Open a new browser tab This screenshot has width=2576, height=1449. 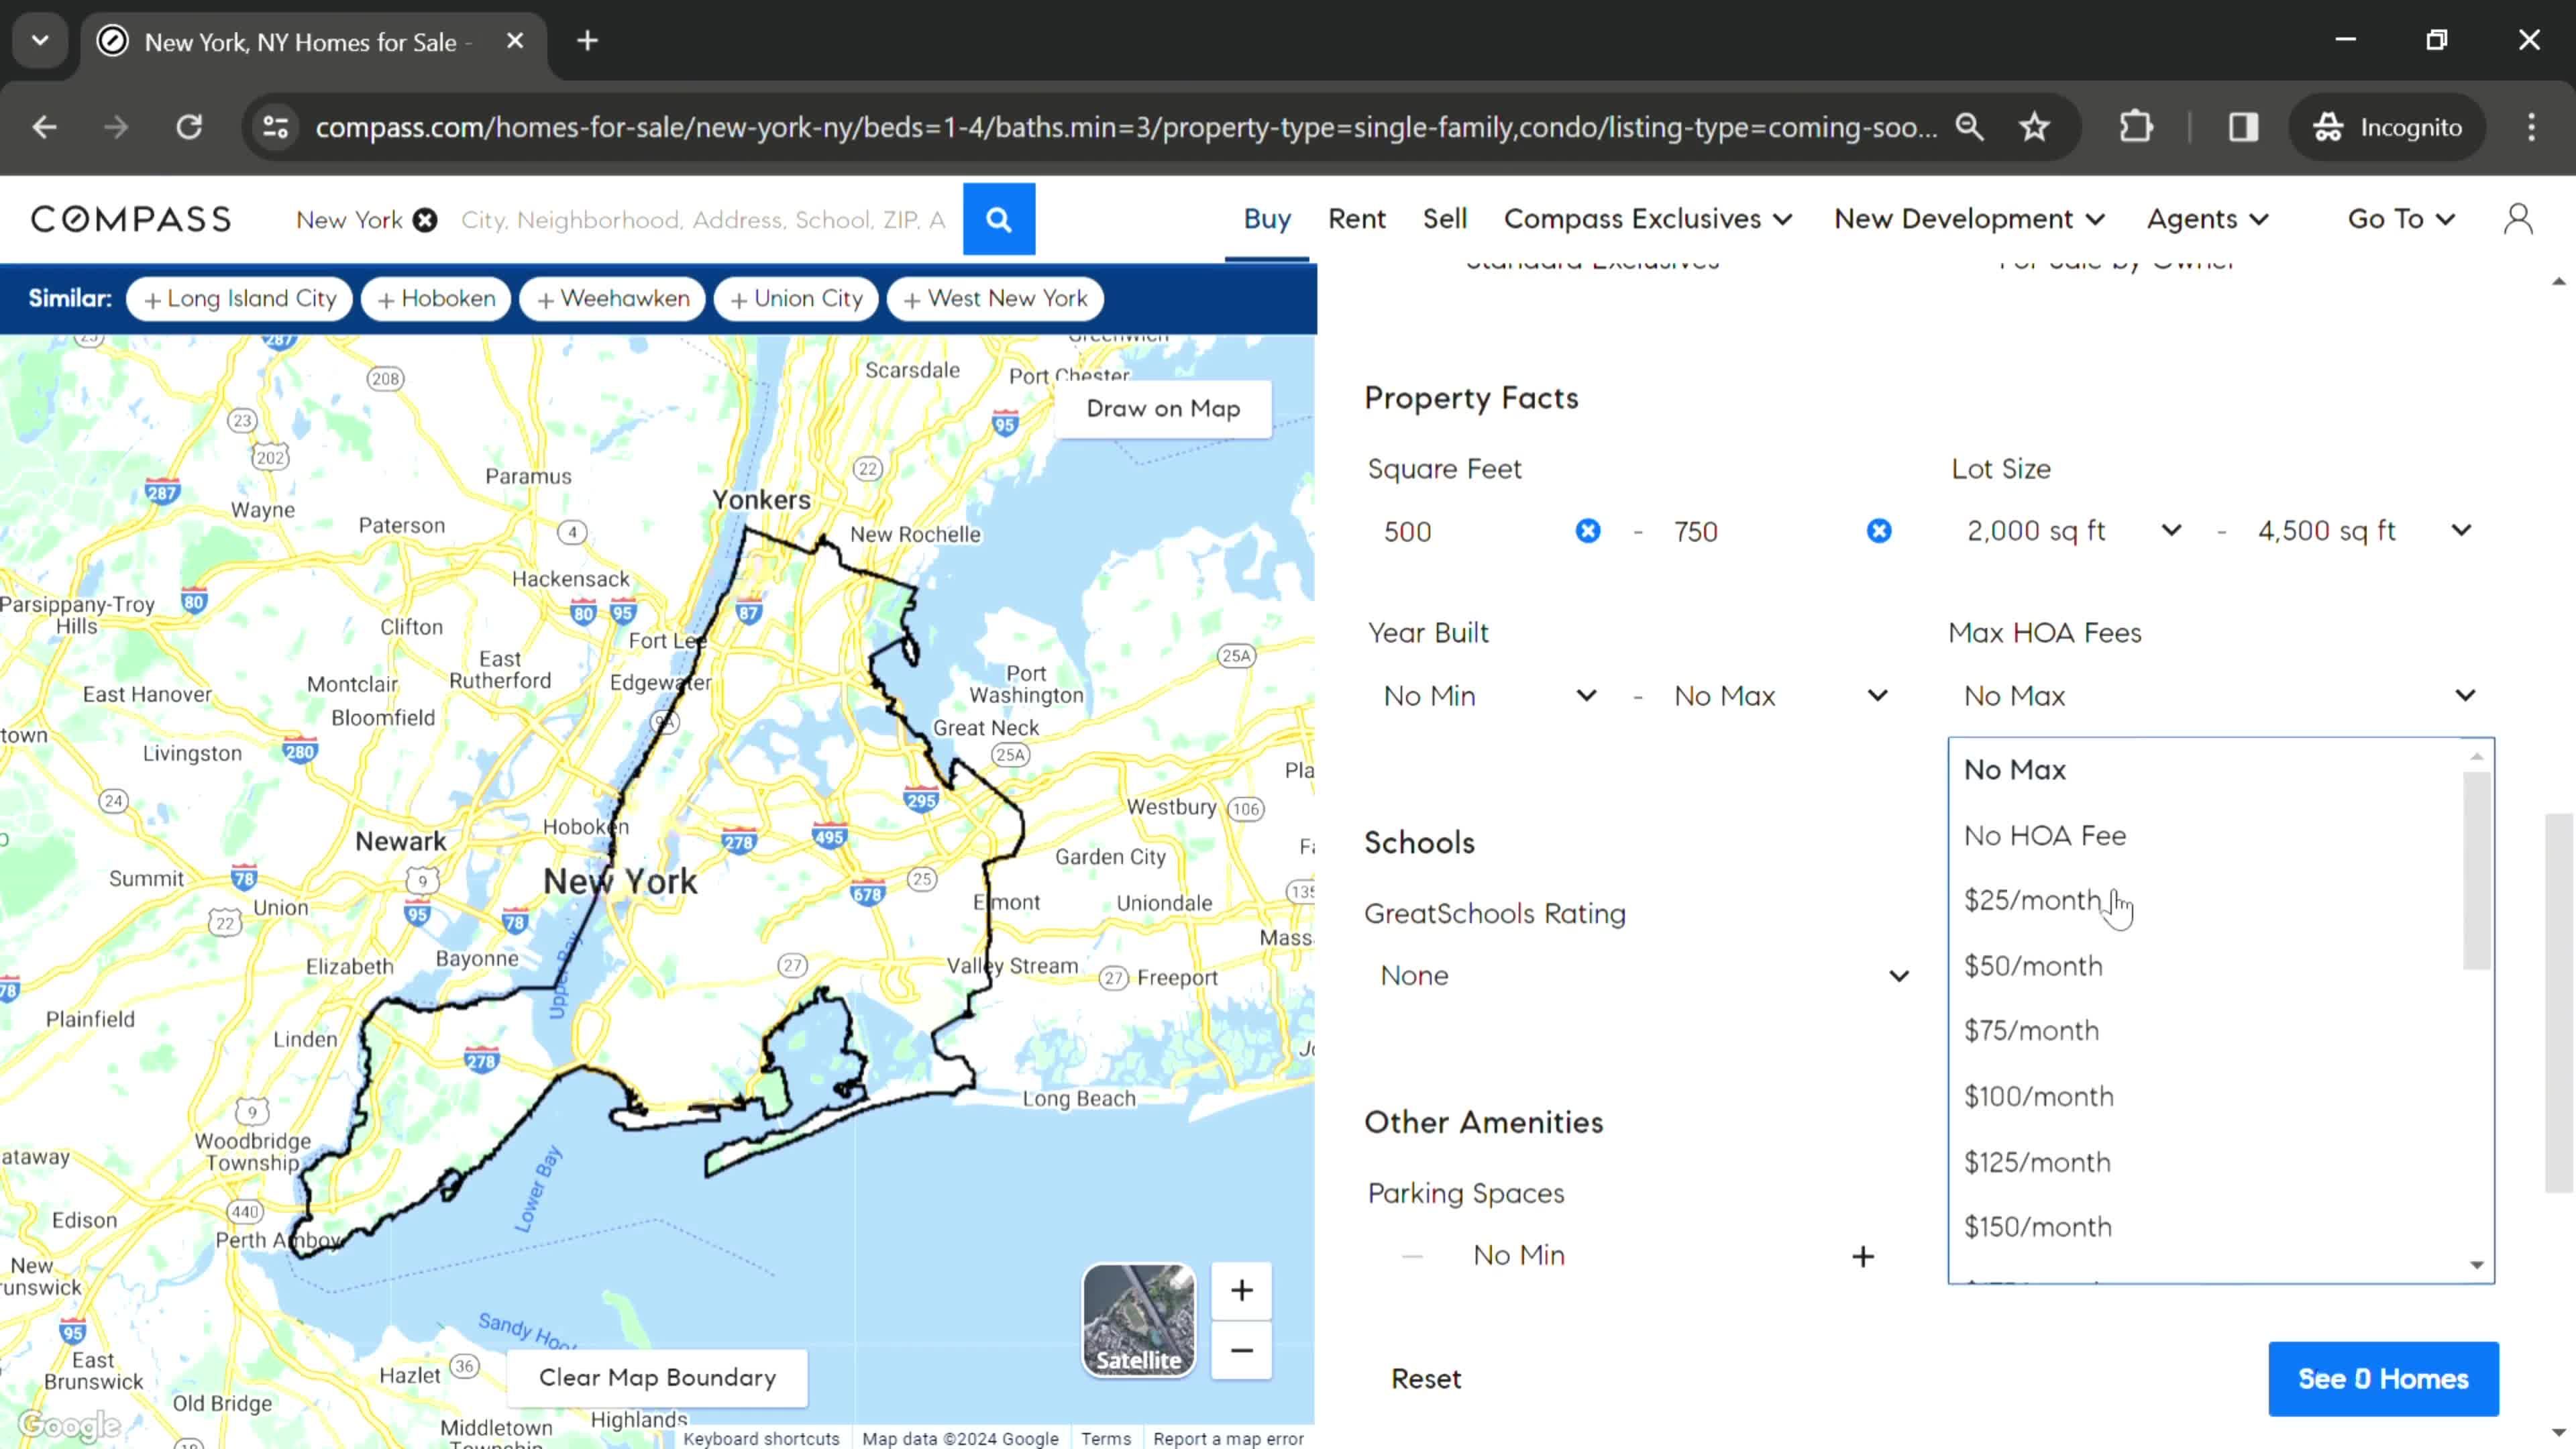588,41
